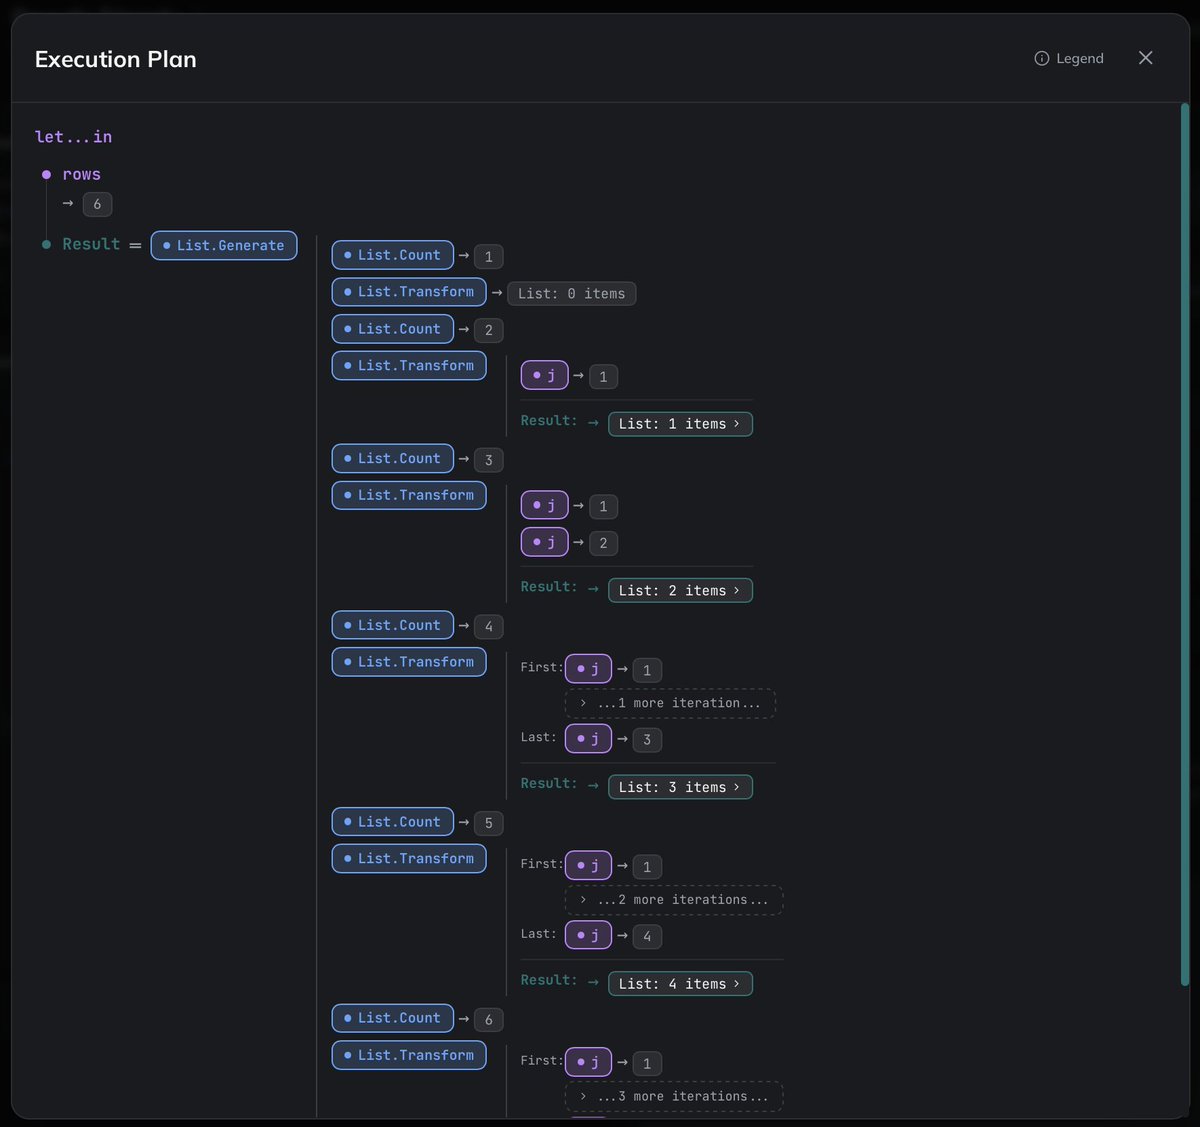
Task: Select First j chip above '1 more iteration'
Action: pos(588,669)
